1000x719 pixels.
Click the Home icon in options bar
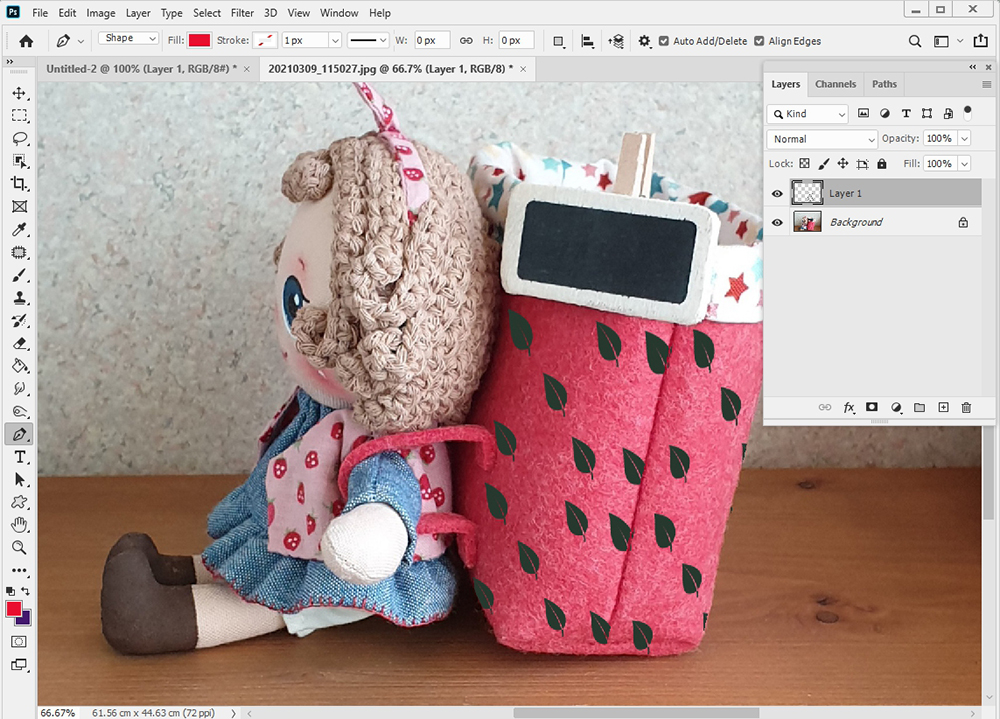click(26, 41)
